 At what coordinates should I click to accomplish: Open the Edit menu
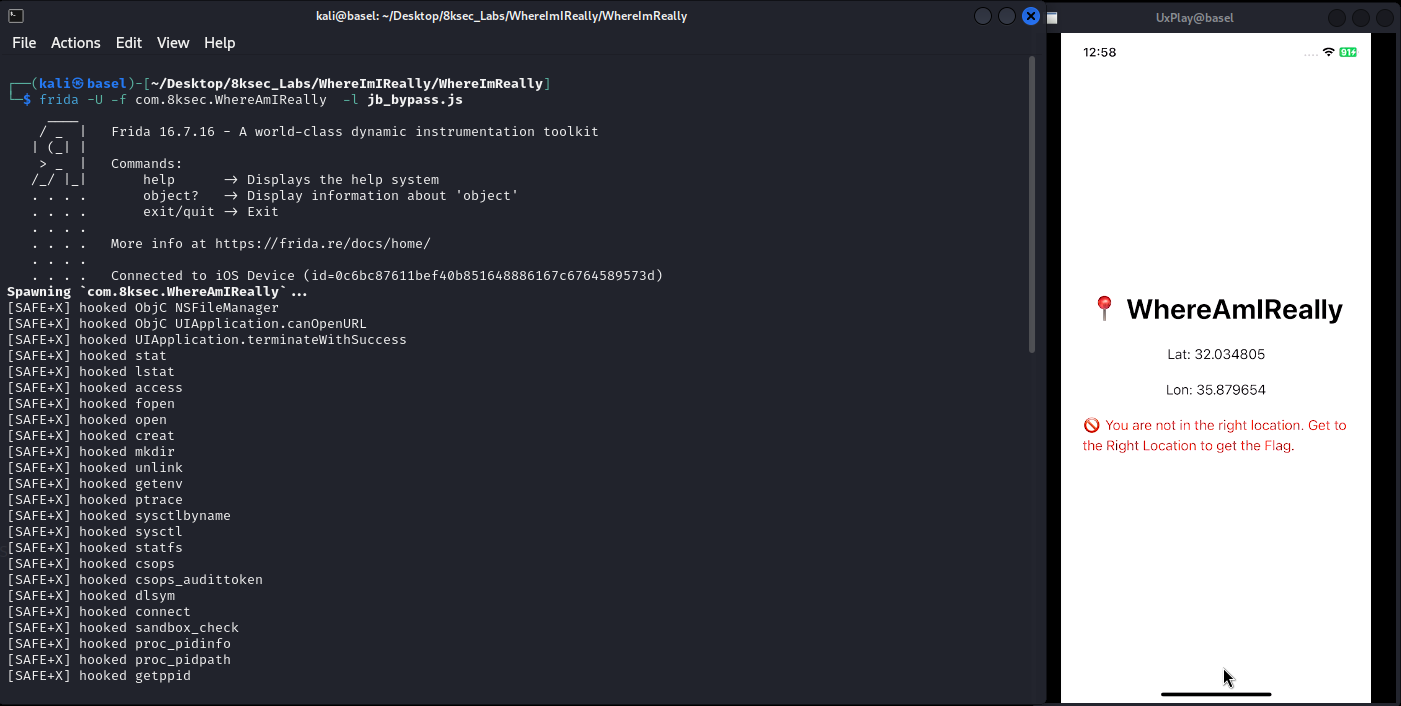point(129,43)
